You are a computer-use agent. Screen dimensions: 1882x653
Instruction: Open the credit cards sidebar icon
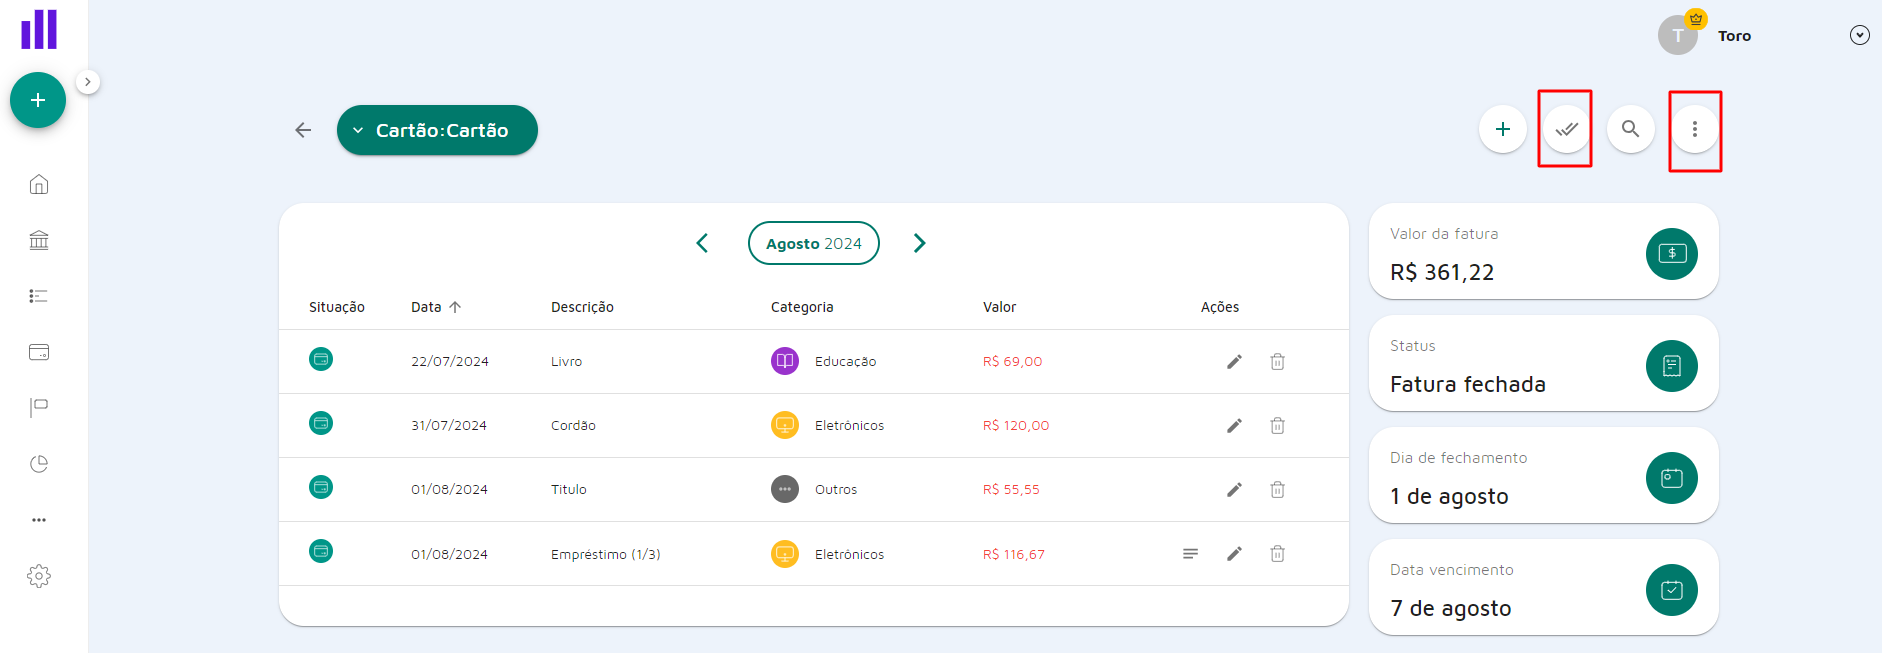(39, 352)
